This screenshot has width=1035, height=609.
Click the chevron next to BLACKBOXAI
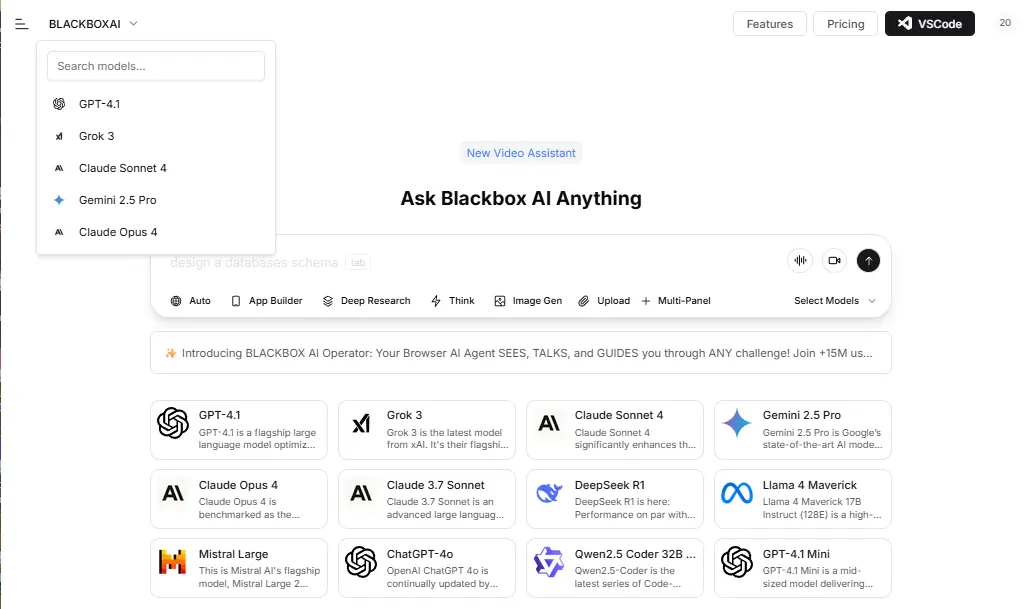(133, 24)
